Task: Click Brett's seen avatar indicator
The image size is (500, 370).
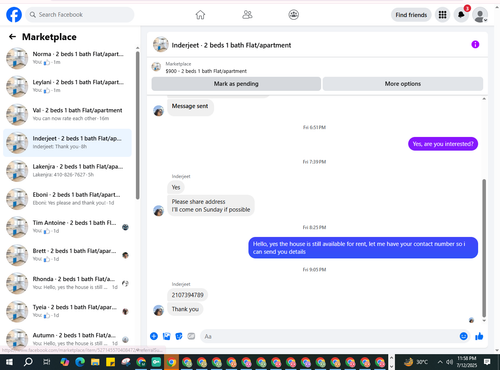Action: 125,255
